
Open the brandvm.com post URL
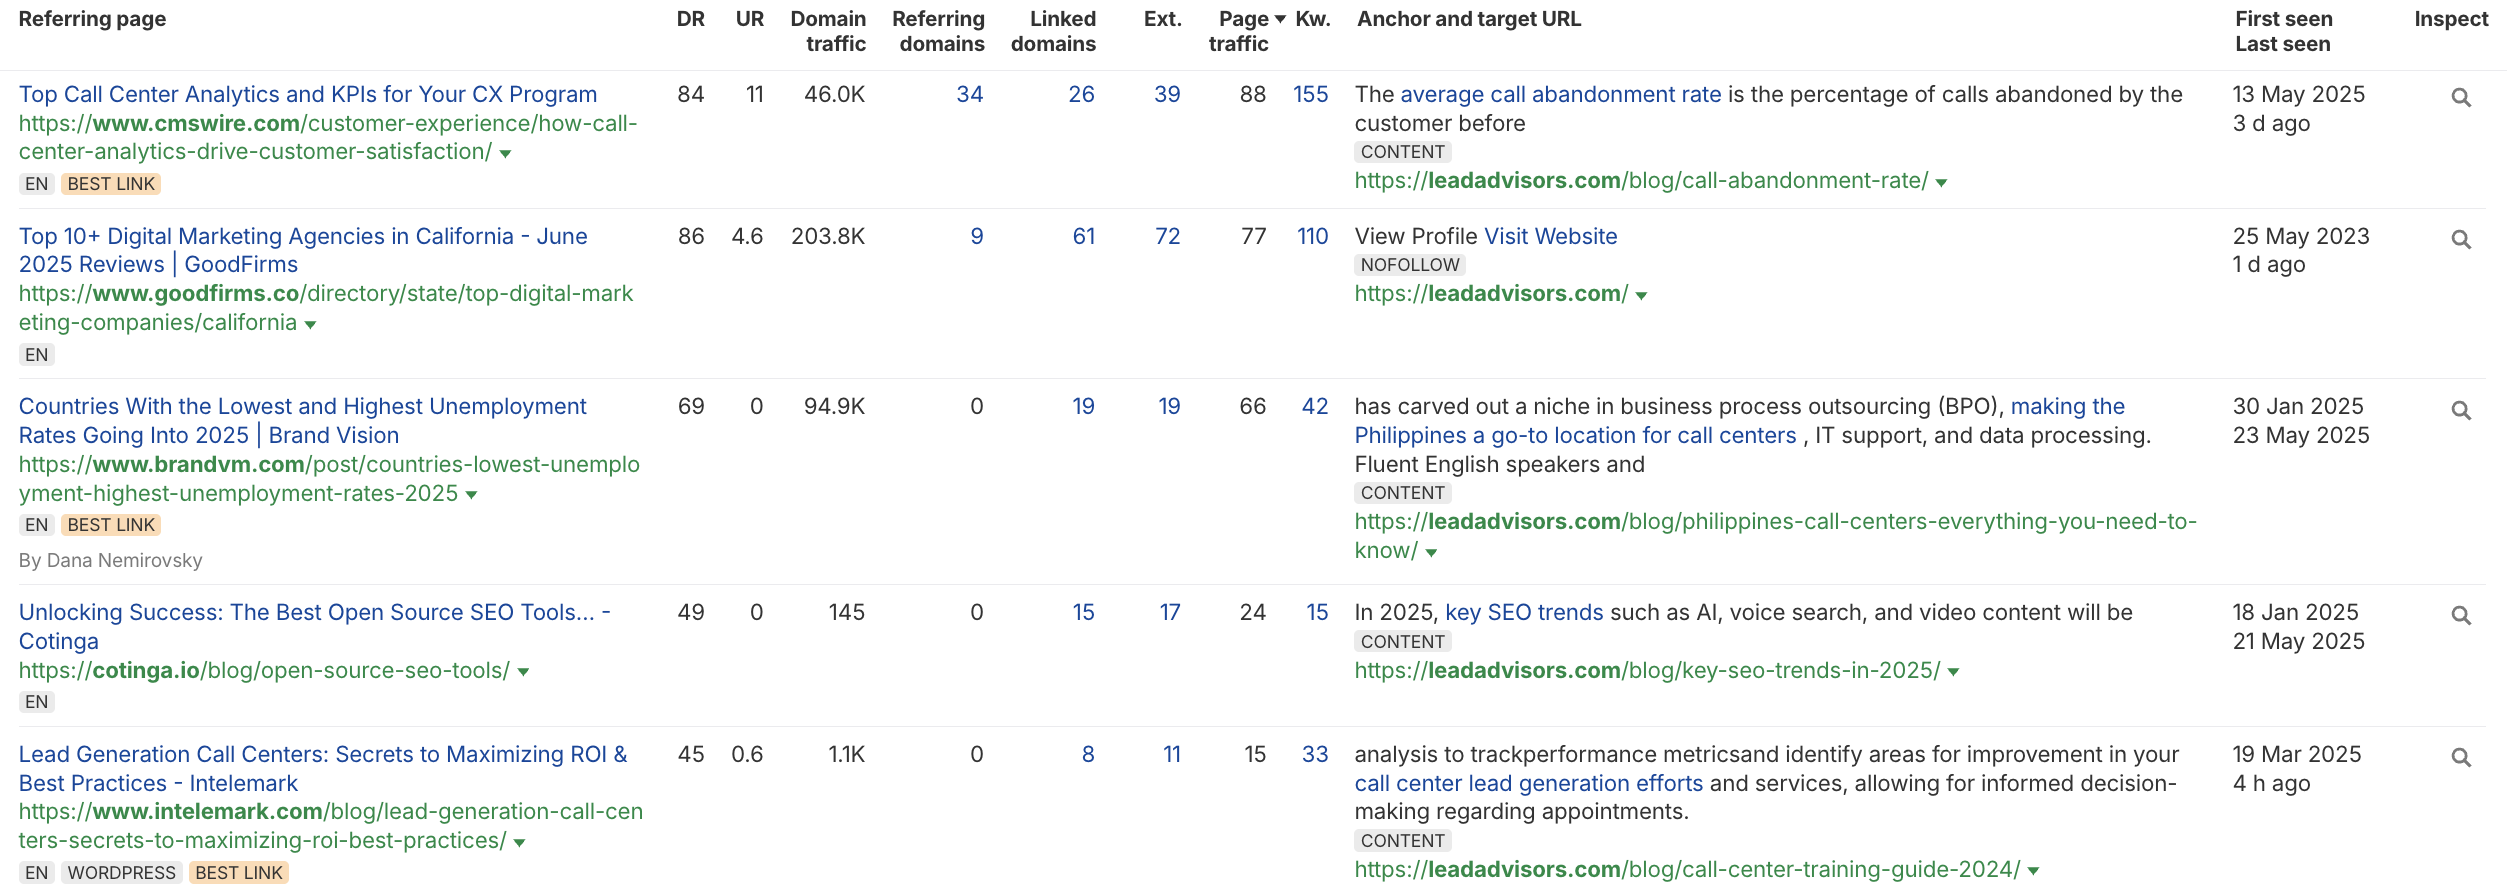click(329, 479)
